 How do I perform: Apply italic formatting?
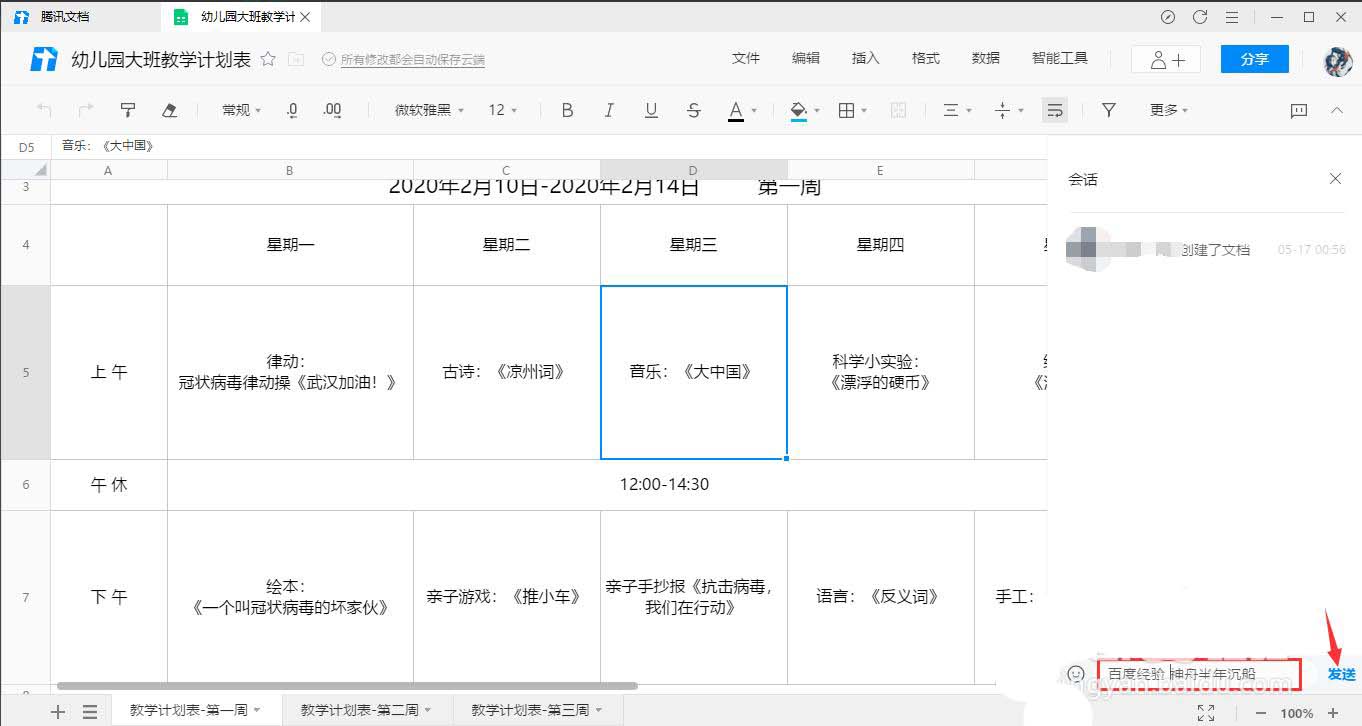point(609,110)
